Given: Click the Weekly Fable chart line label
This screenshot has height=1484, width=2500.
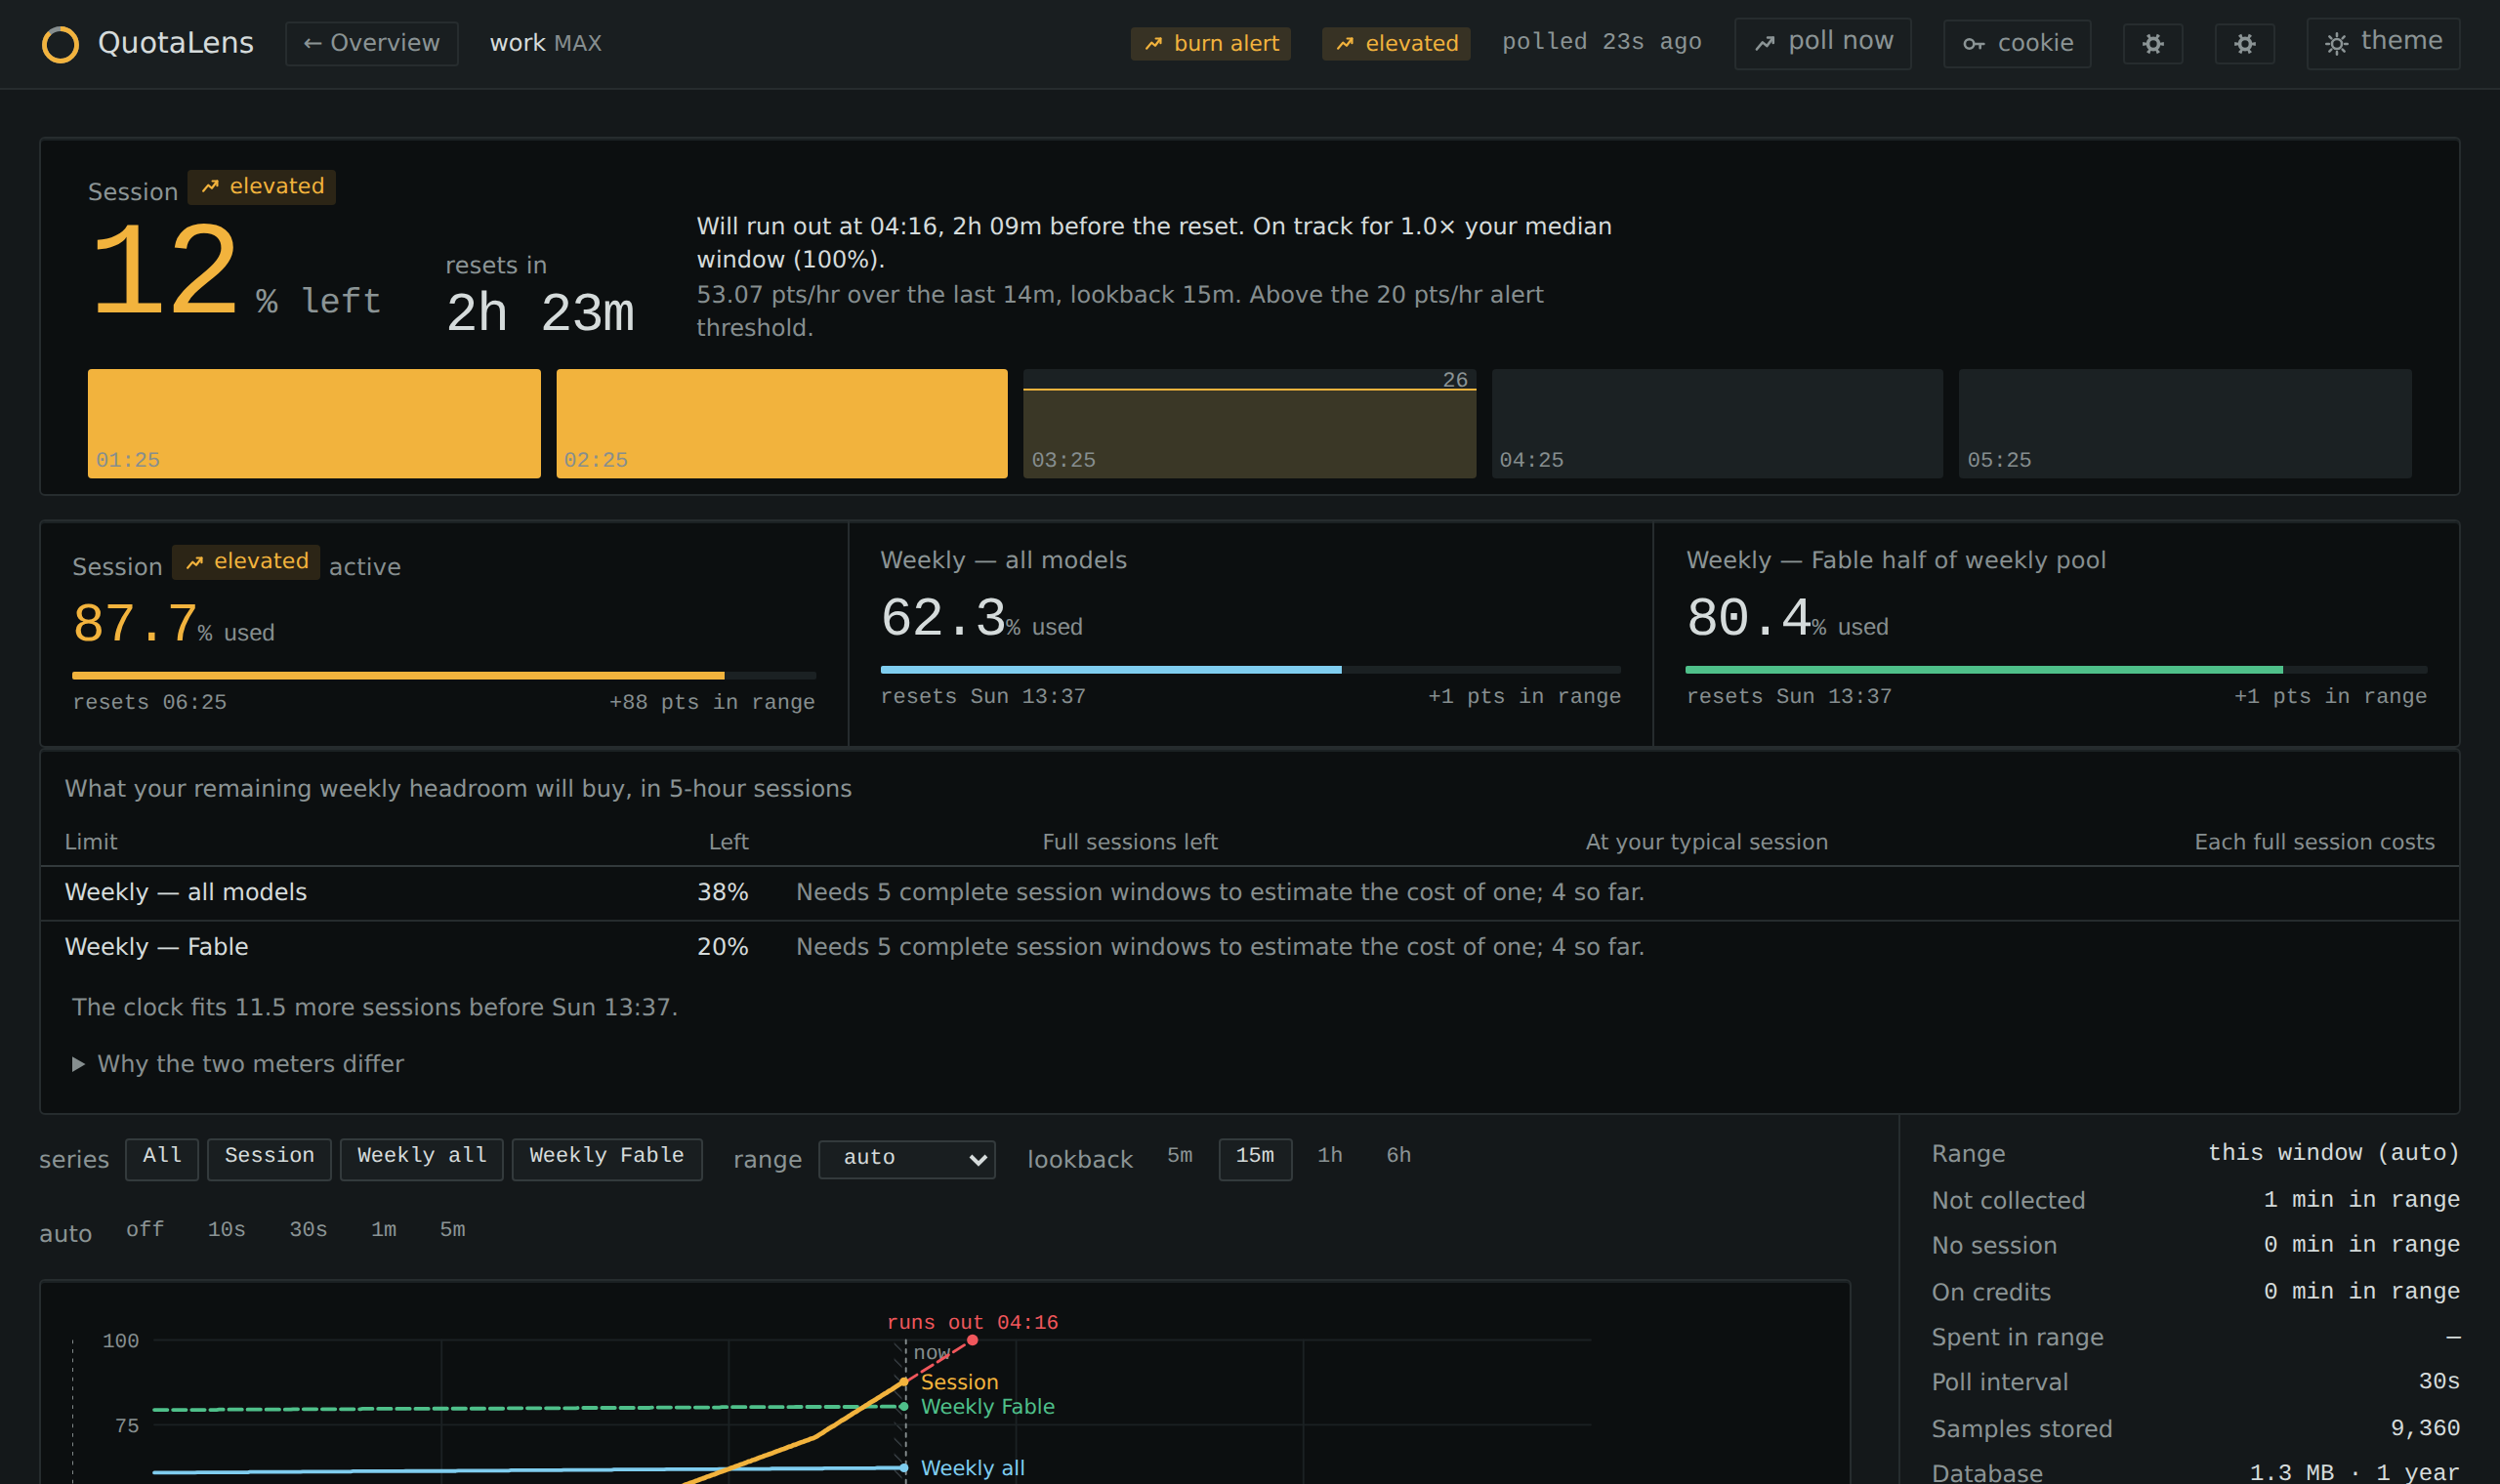Looking at the screenshot, I should pos(987,1406).
